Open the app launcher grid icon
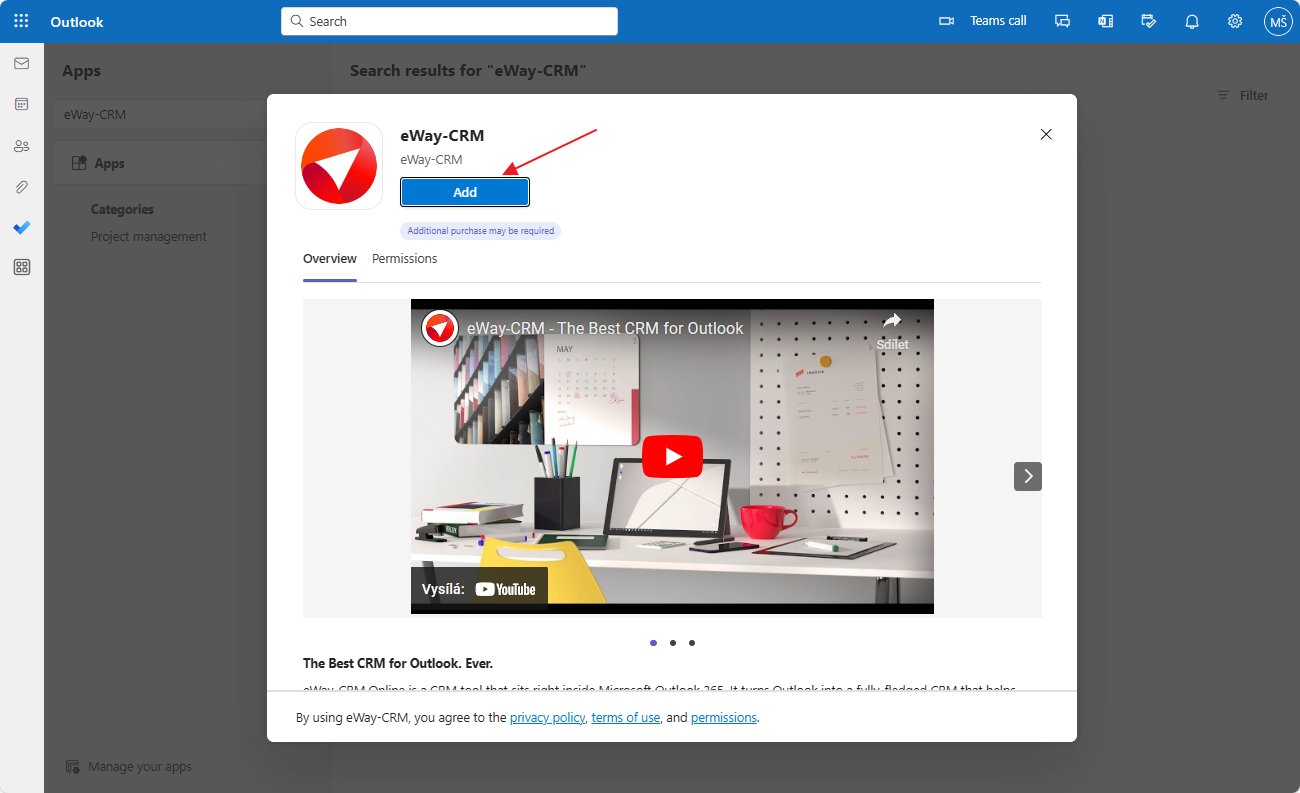 click(21, 21)
